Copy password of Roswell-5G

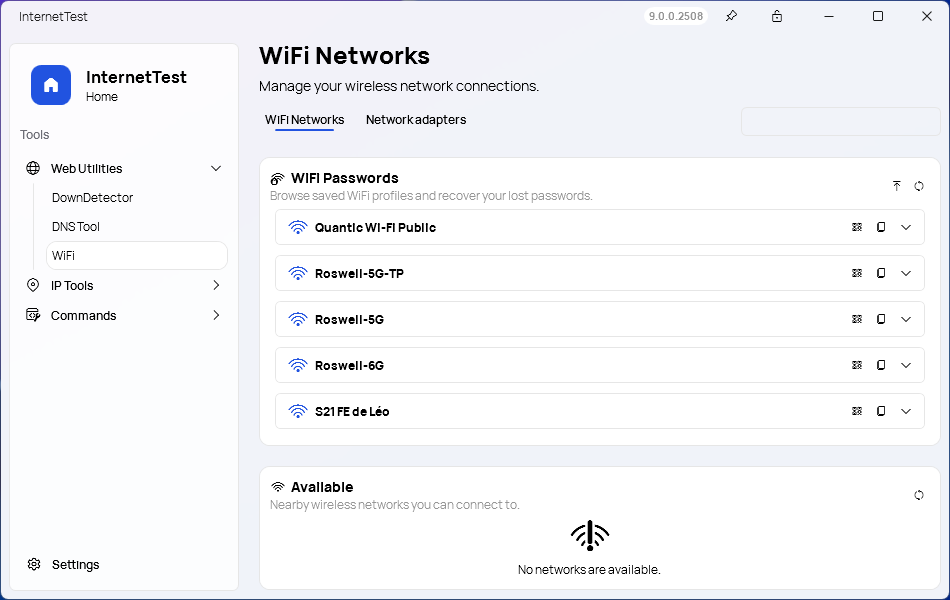[881, 319]
